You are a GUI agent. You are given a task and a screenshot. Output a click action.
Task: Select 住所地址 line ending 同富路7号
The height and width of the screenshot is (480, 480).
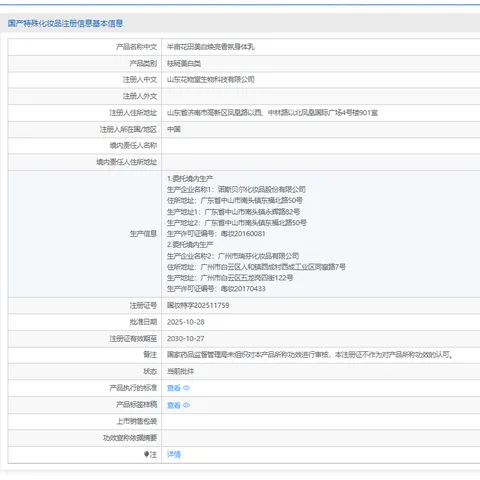coord(256,267)
